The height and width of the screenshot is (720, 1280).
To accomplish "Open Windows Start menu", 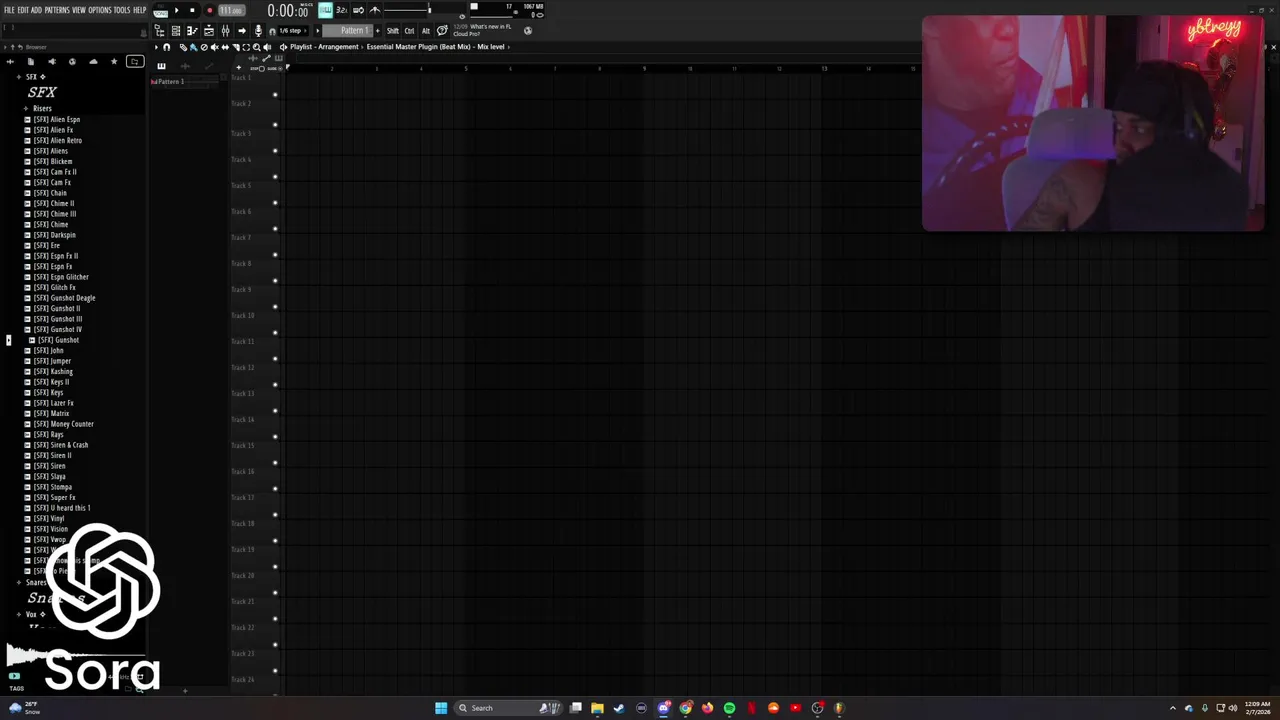I will [441, 708].
